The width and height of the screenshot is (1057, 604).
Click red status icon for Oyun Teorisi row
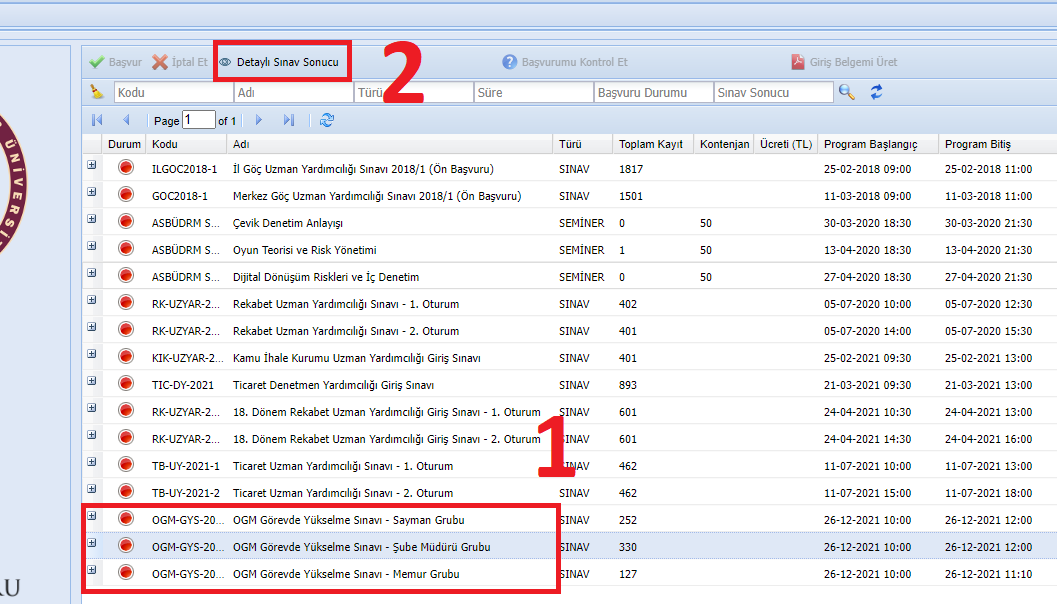click(x=125, y=248)
